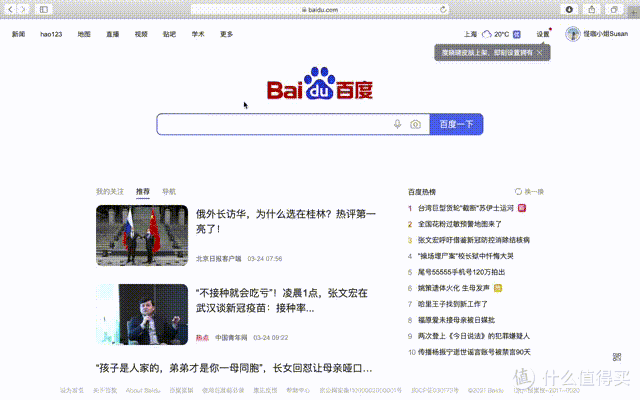The image size is (640, 400).
Task: Click the camera image search icon
Action: (x=416, y=124)
